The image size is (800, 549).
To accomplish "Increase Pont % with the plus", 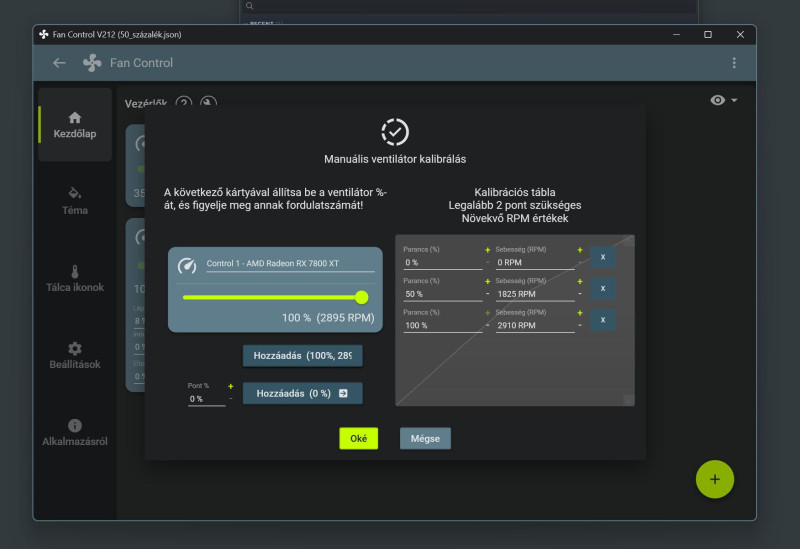I will click(x=231, y=386).
